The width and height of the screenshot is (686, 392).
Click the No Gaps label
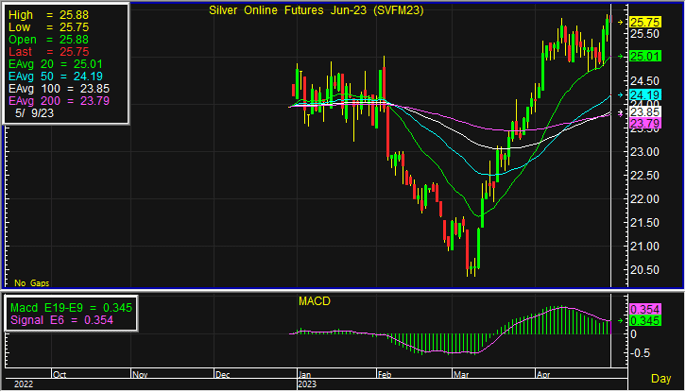tap(32, 283)
